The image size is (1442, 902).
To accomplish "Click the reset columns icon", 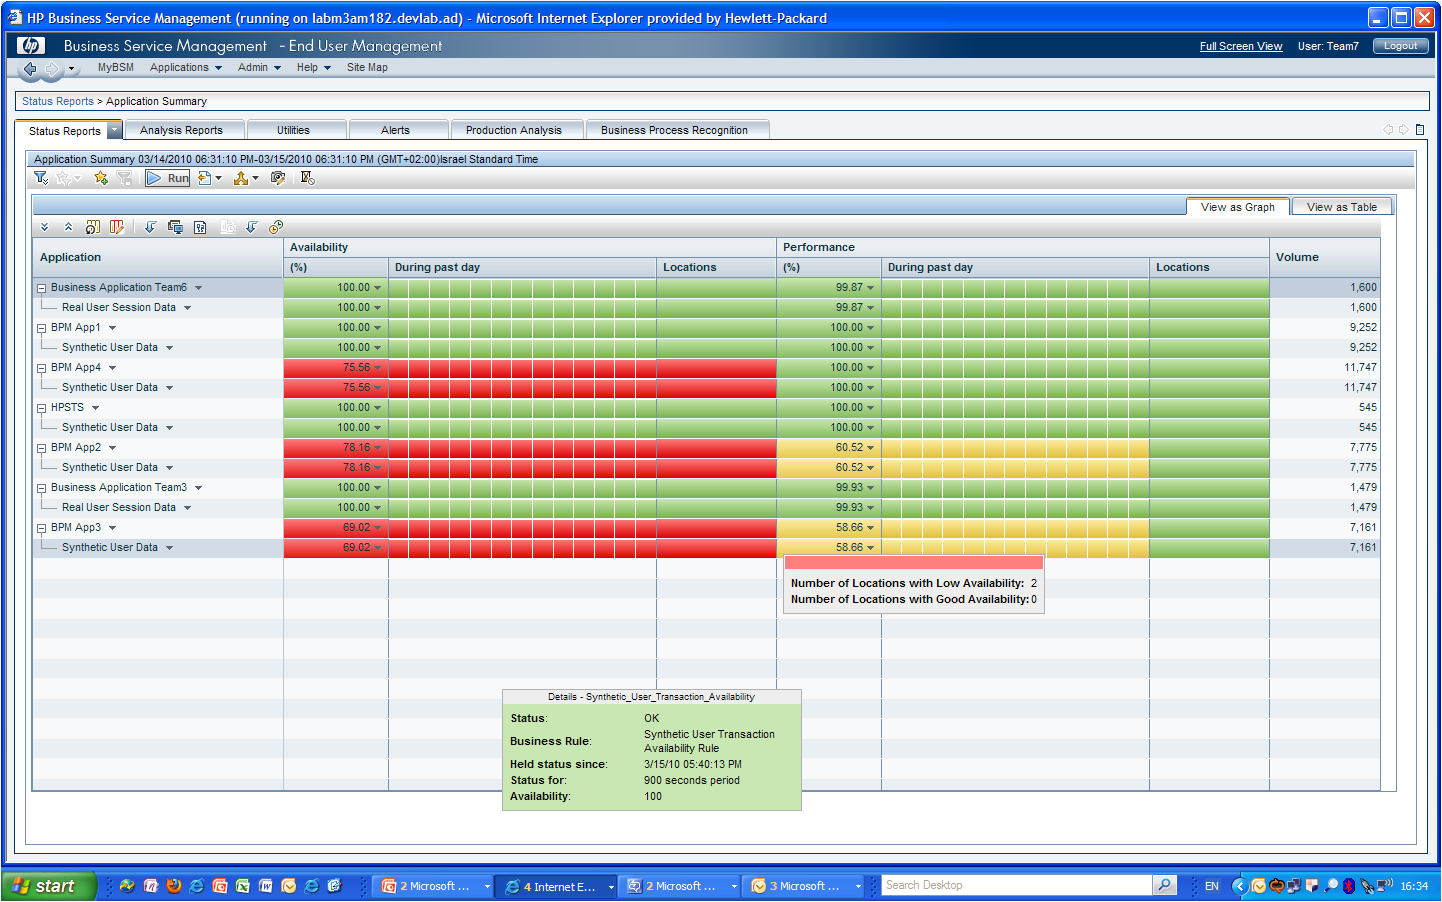I will [92, 227].
